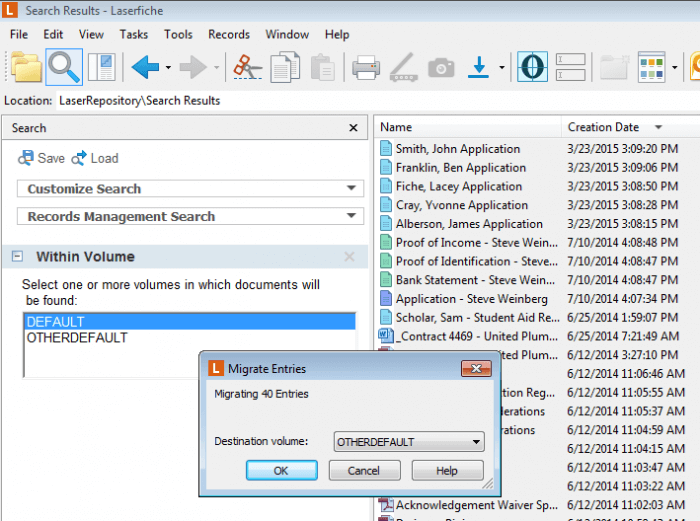Click the Load search icon
Screen dimensions: 700x521
79,158
